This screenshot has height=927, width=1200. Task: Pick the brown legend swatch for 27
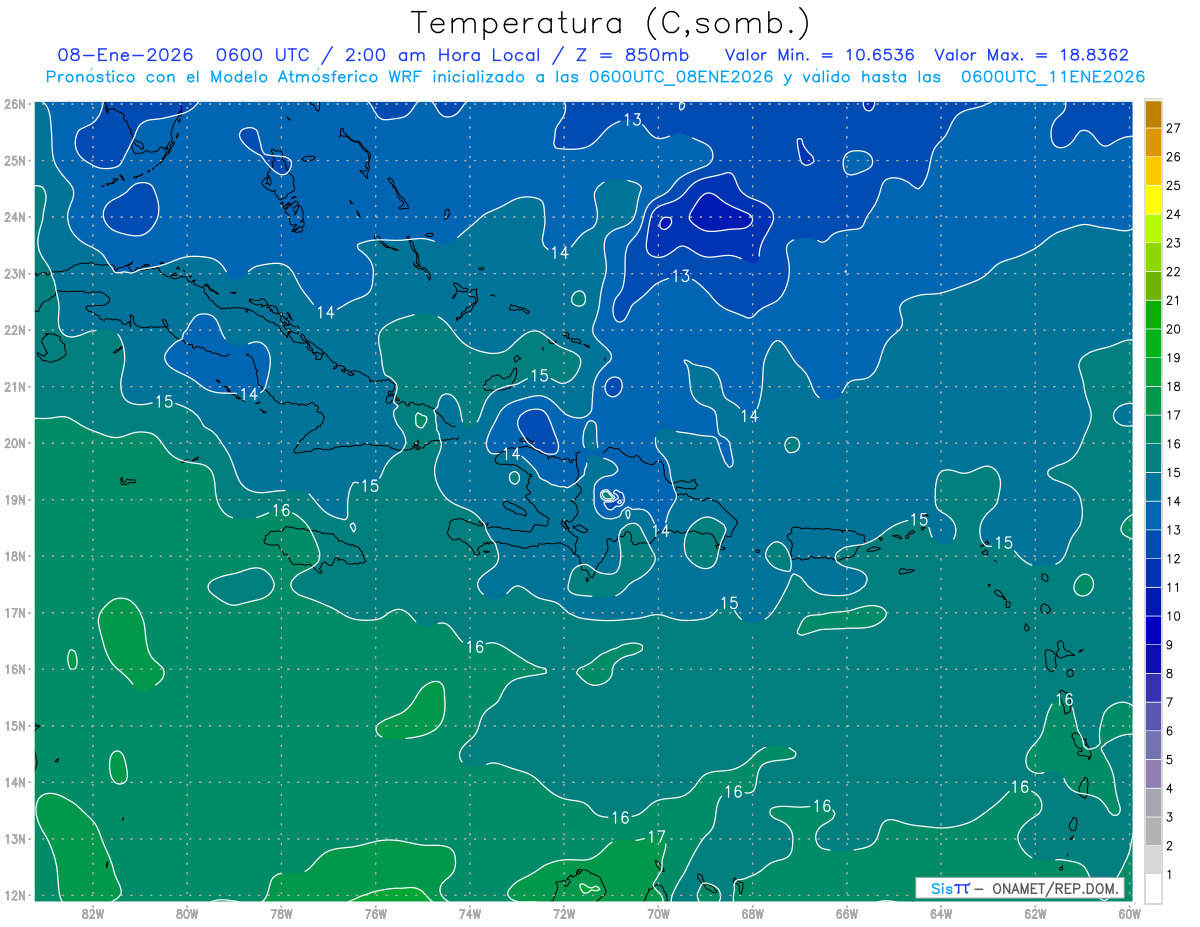click(x=1153, y=114)
